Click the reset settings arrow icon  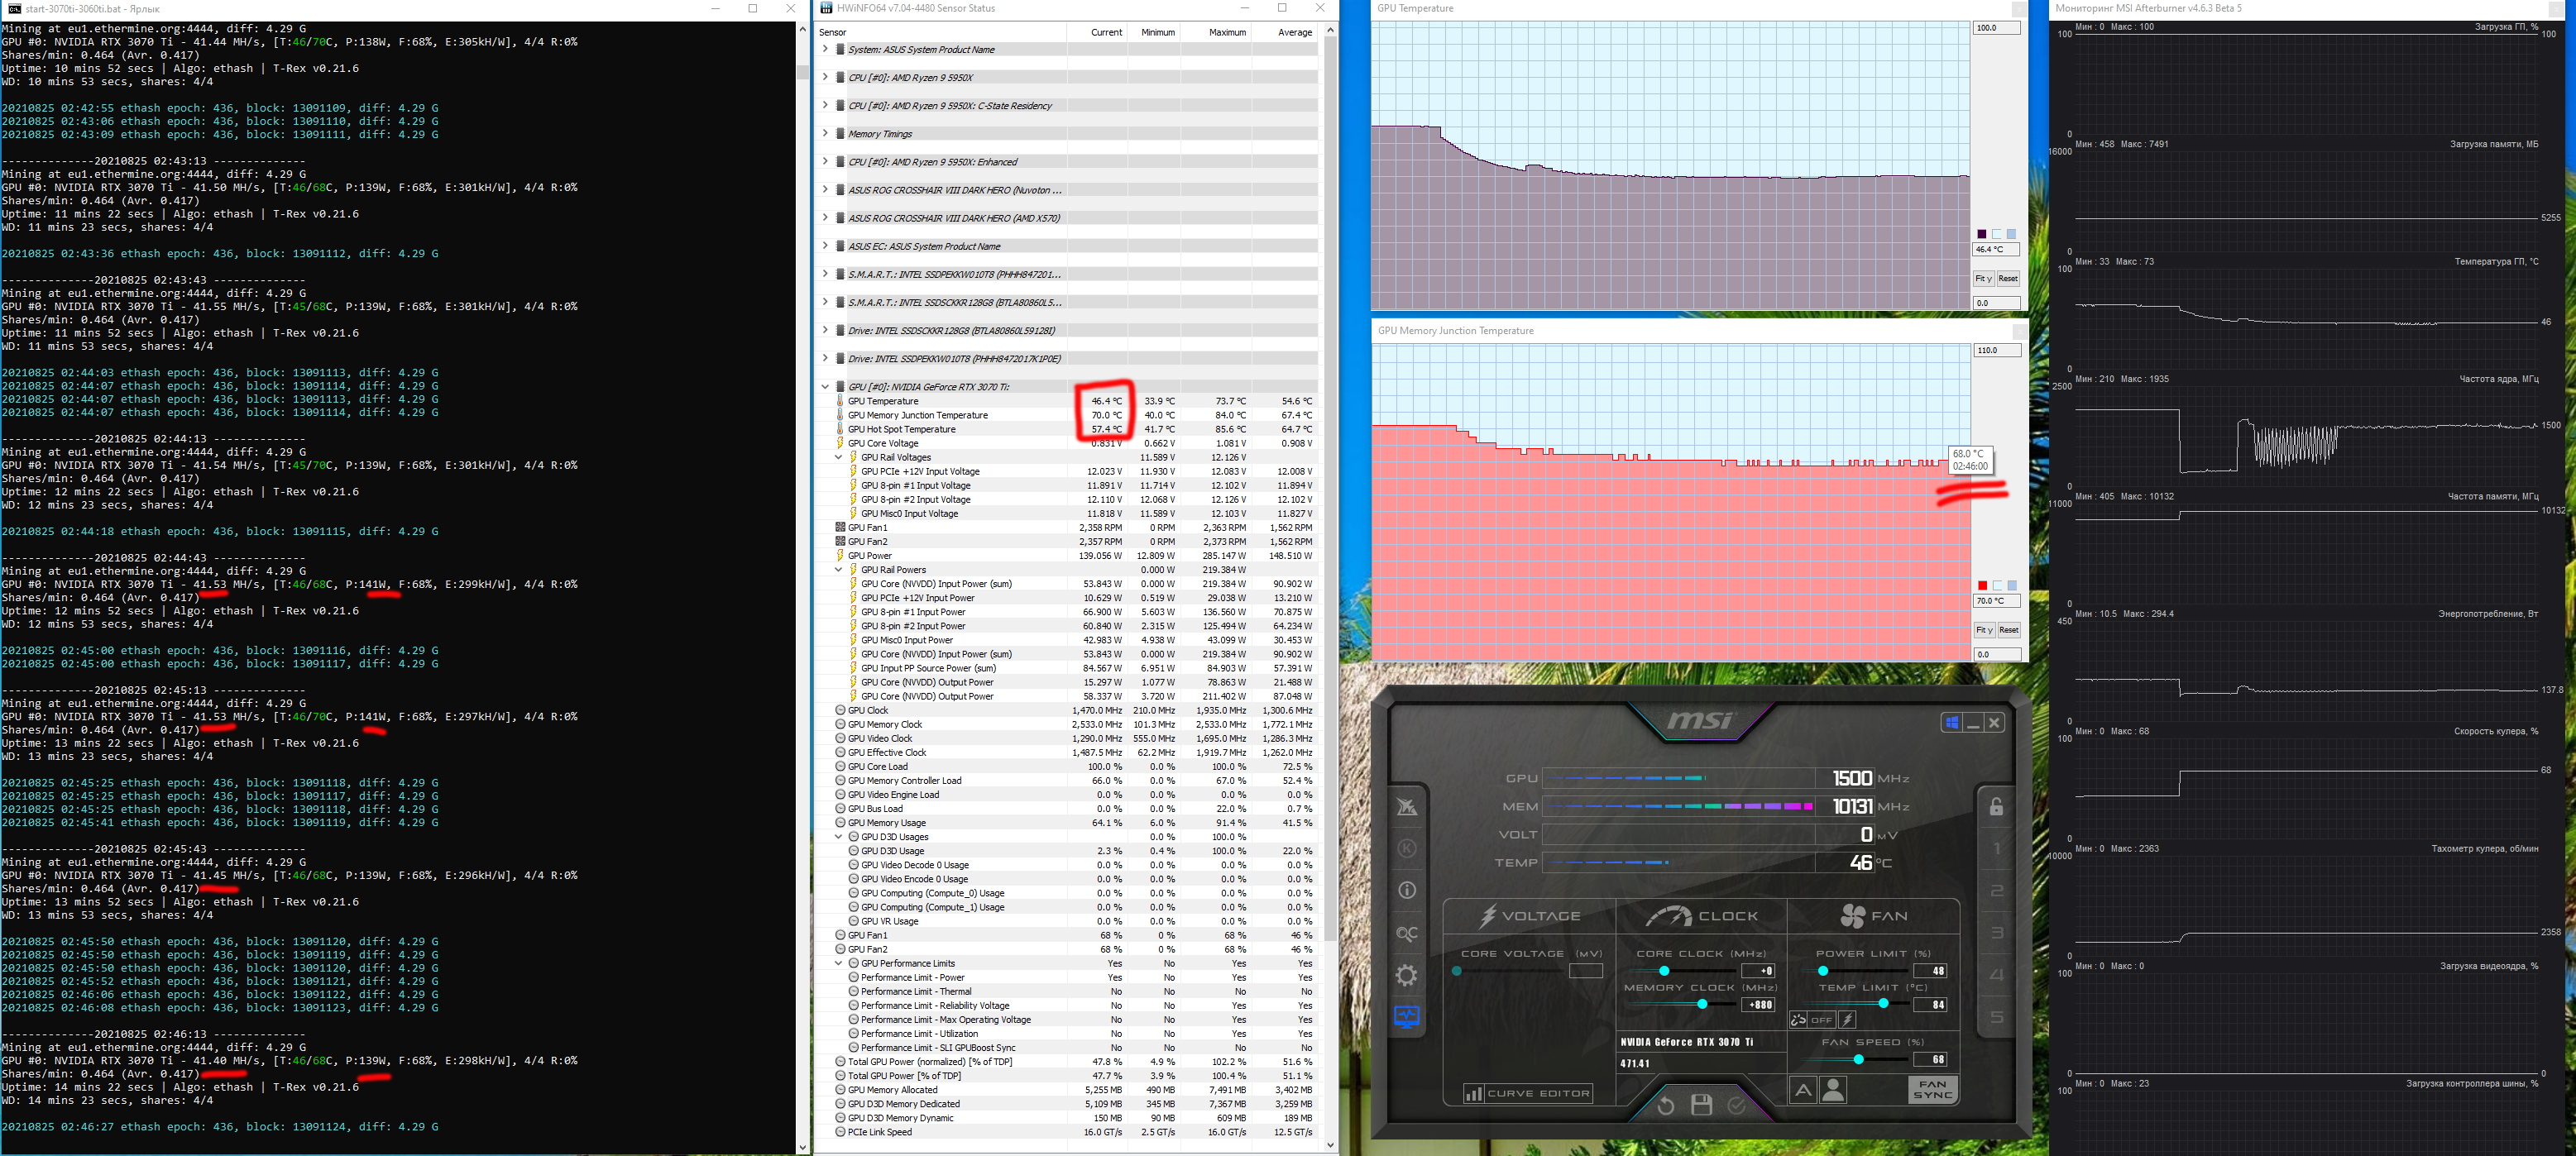[x=1665, y=1105]
